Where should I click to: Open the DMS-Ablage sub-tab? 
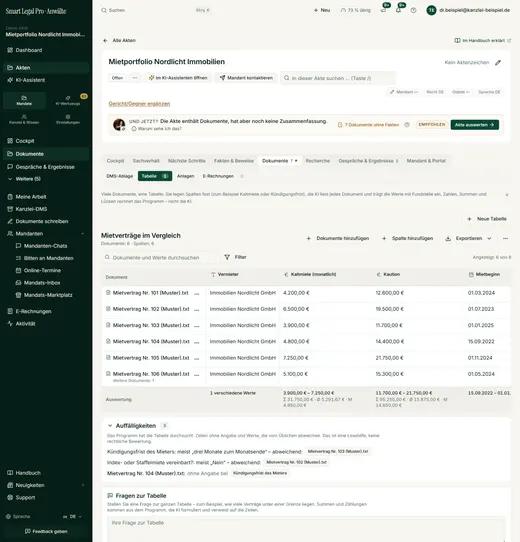(x=120, y=176)
